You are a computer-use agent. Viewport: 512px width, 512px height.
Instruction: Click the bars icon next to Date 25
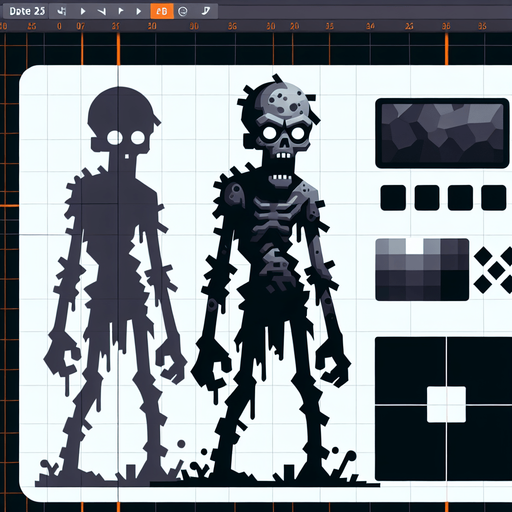click(x=61, y=11)
